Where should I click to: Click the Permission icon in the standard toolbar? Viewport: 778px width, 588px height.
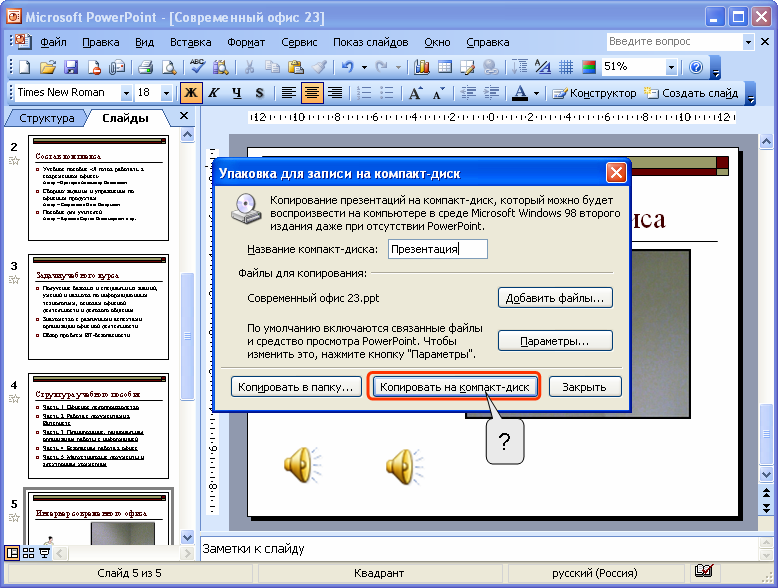(x=94, y=67)
